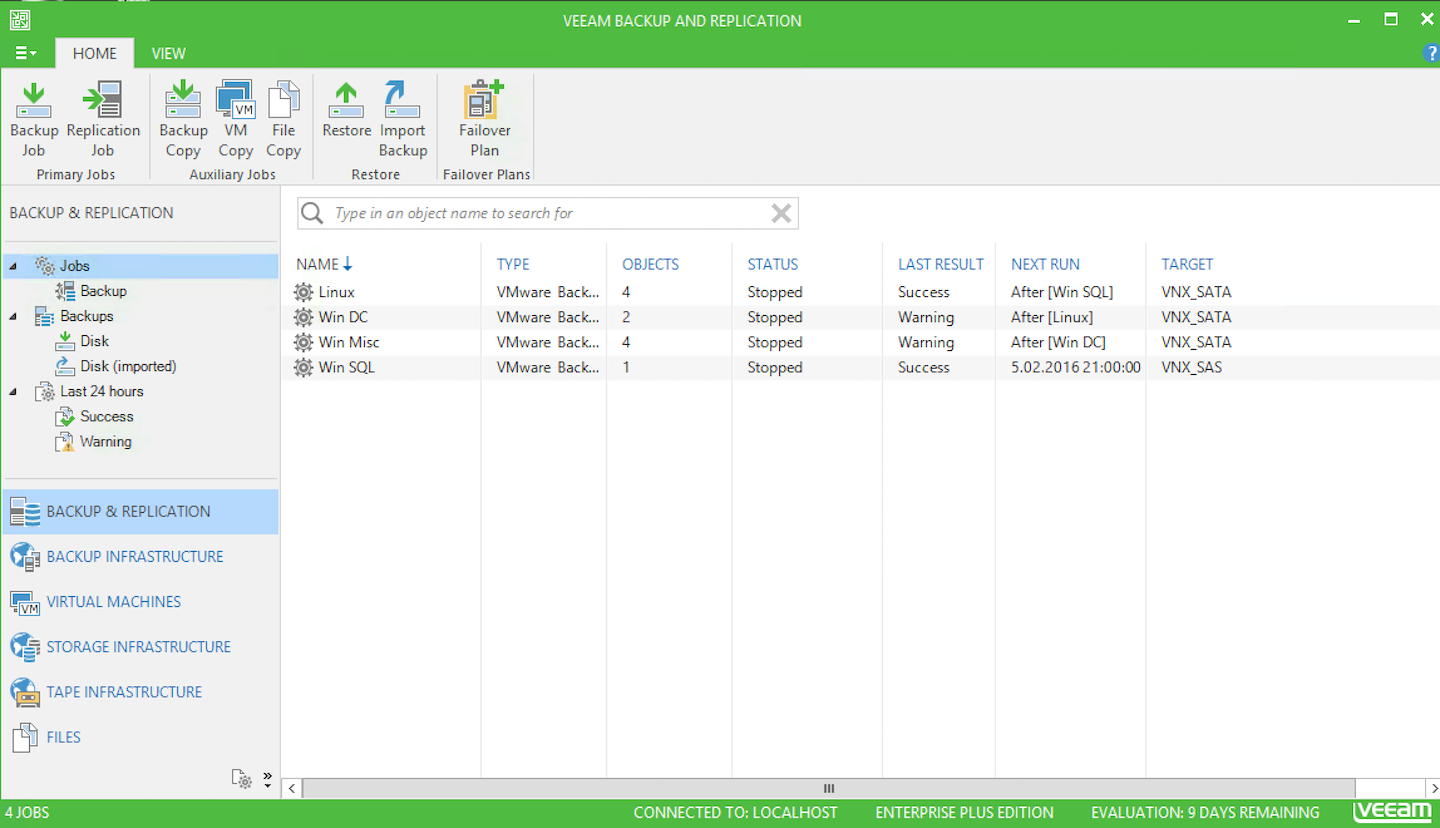Image resolution: width=1440 pixels, height=828 pixels.
Task: Clear the search box with the X
Action: 782,213
